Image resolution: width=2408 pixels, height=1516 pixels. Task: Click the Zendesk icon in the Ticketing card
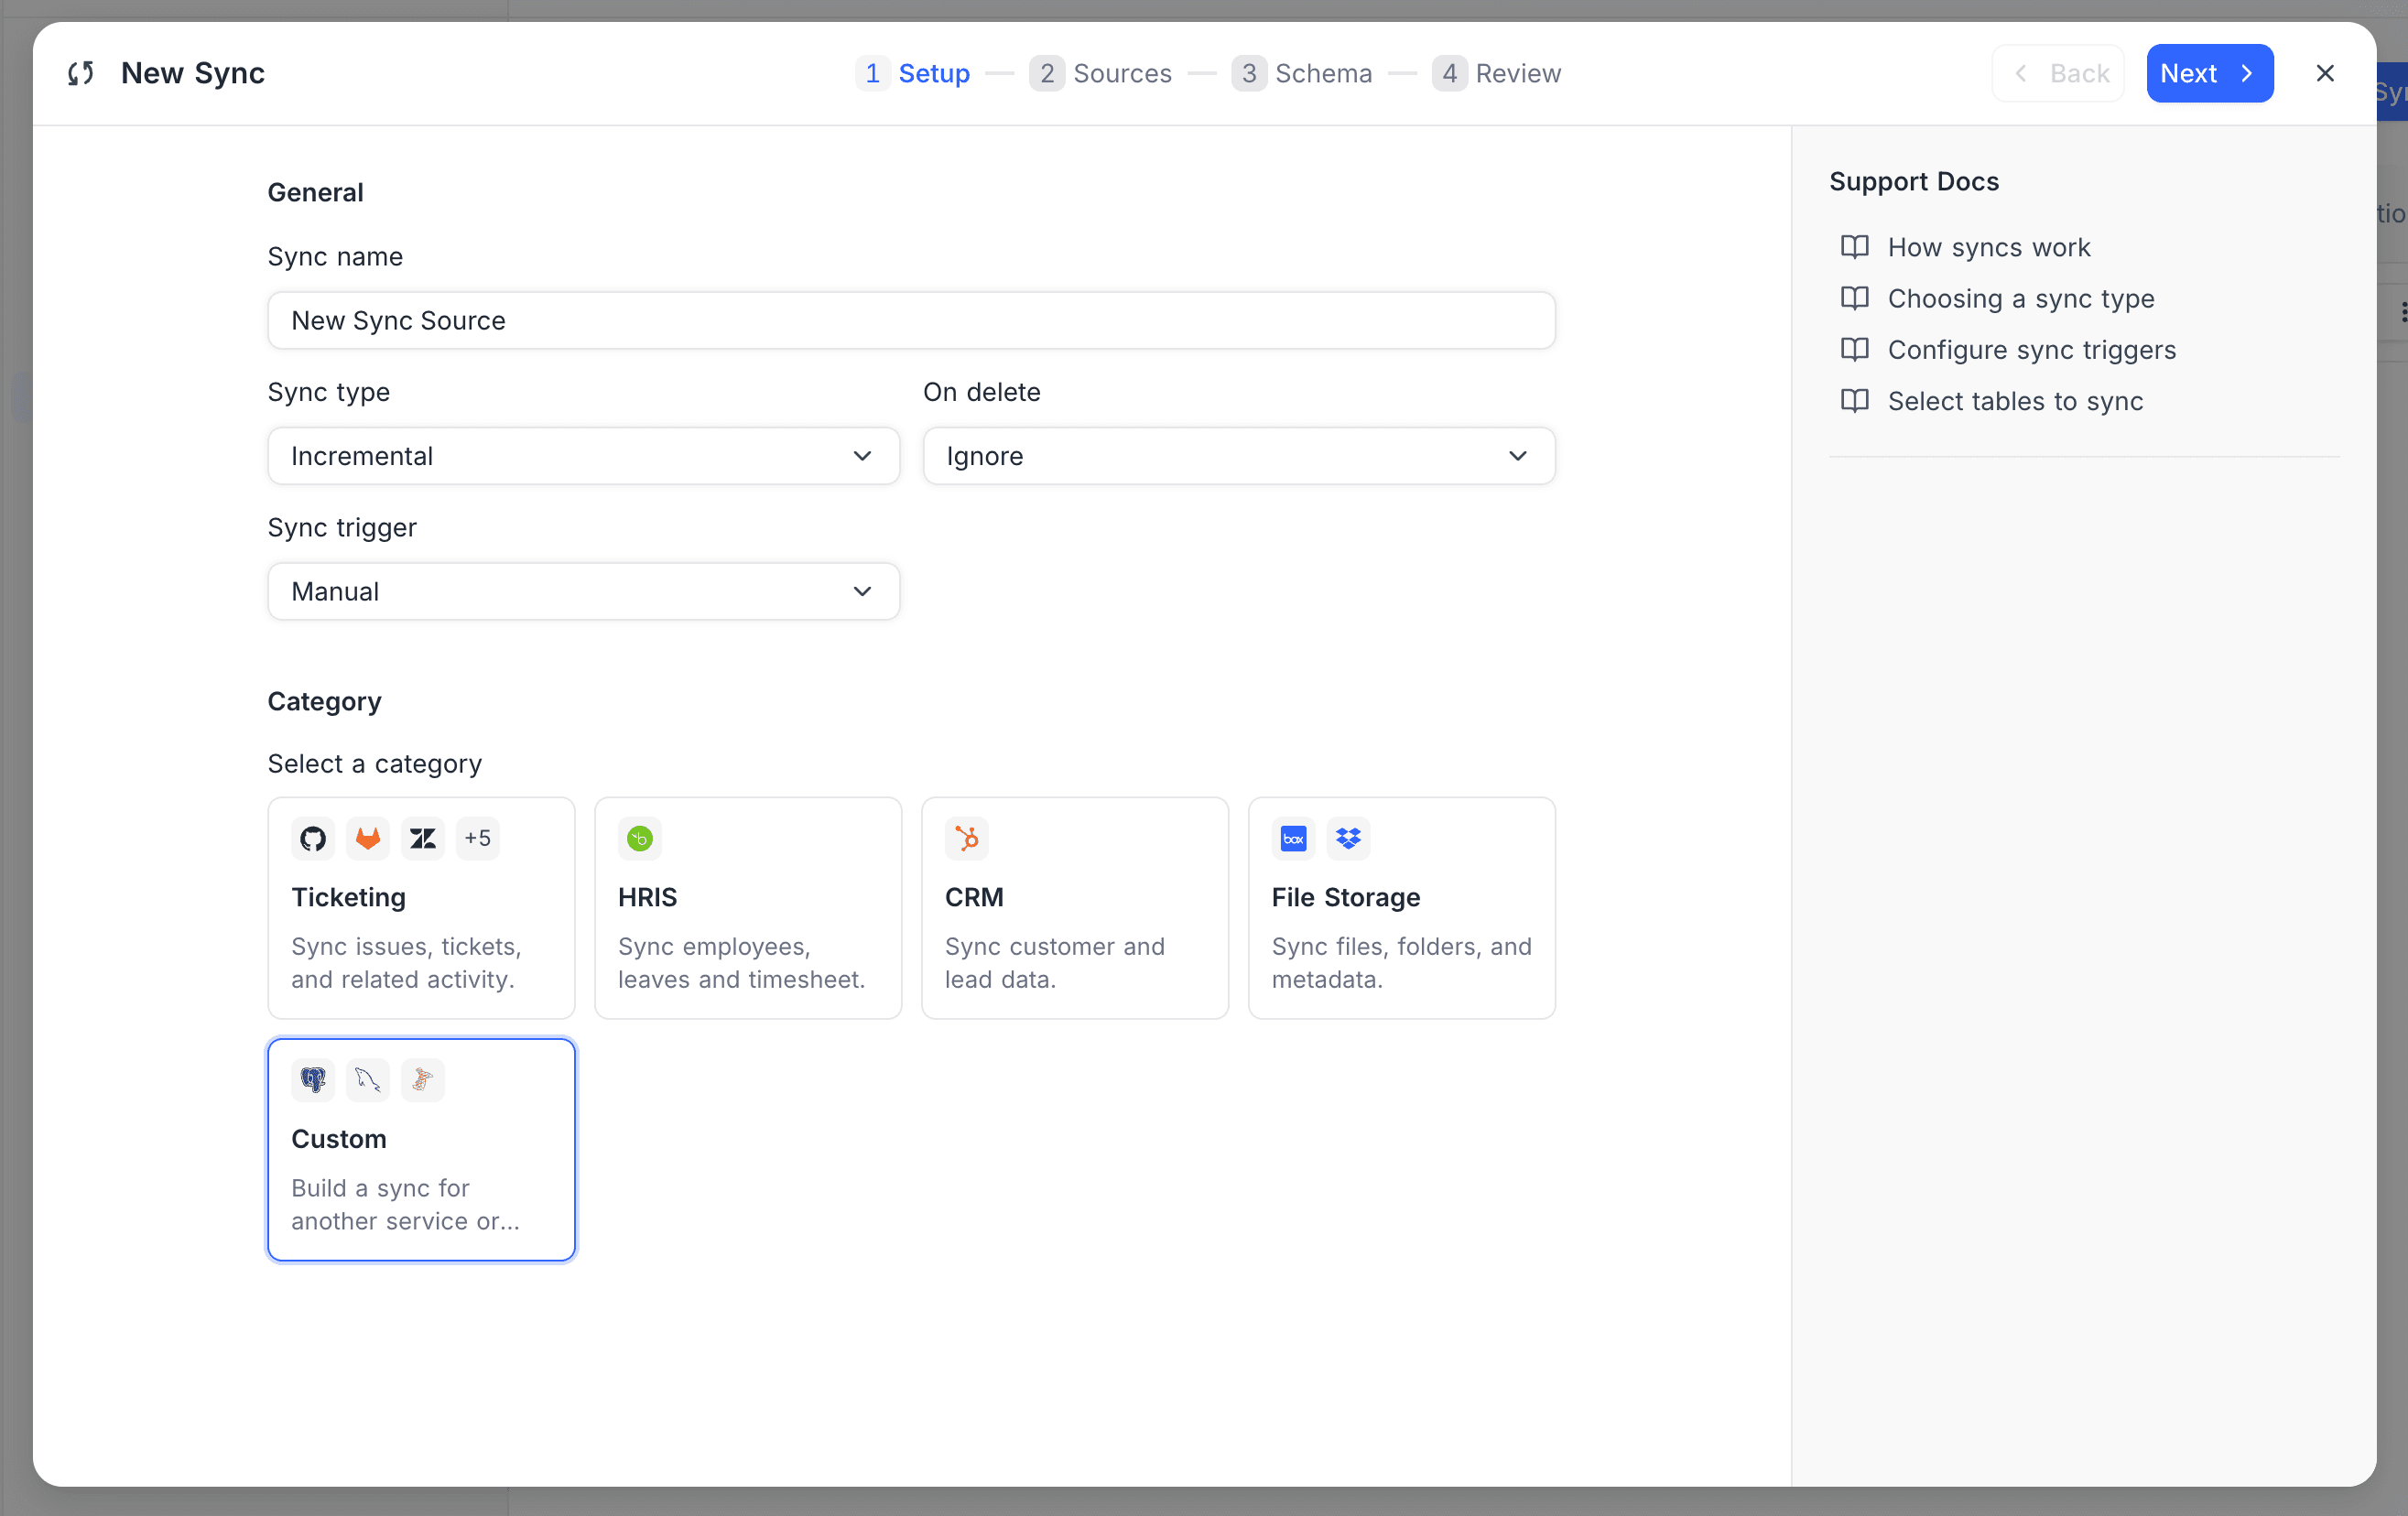[423, 838]
